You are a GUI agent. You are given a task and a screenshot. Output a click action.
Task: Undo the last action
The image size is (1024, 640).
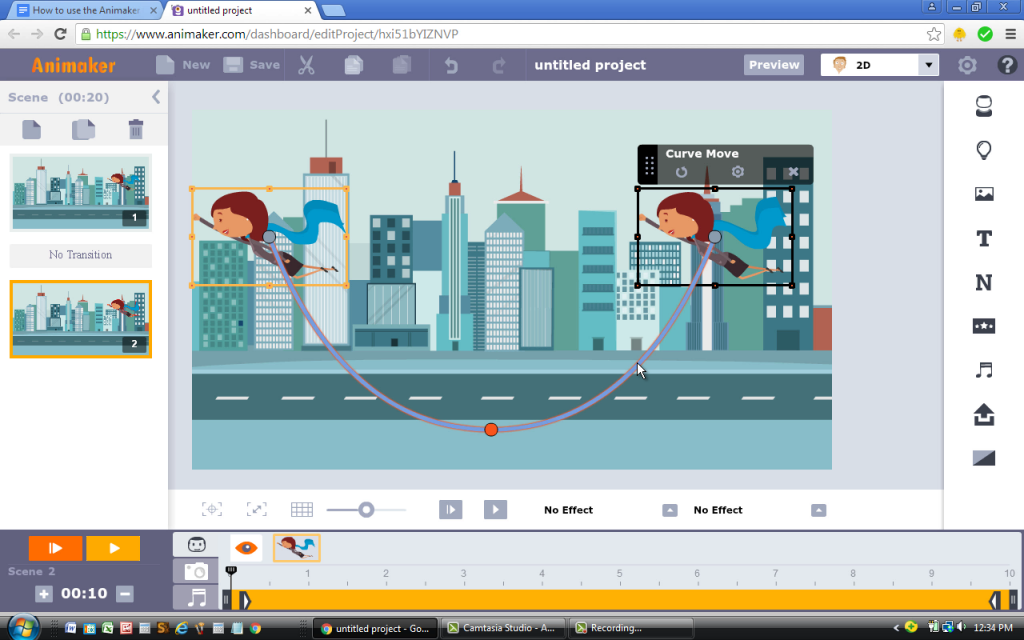[x=451, y=65]
